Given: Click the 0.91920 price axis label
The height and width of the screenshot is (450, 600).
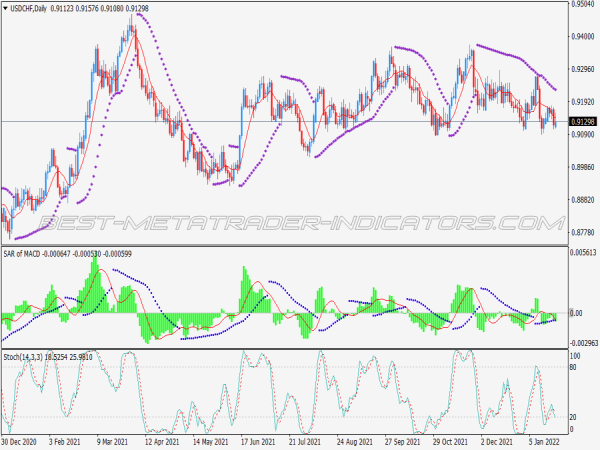Looking at the screenshot, I should coord(583,102).
